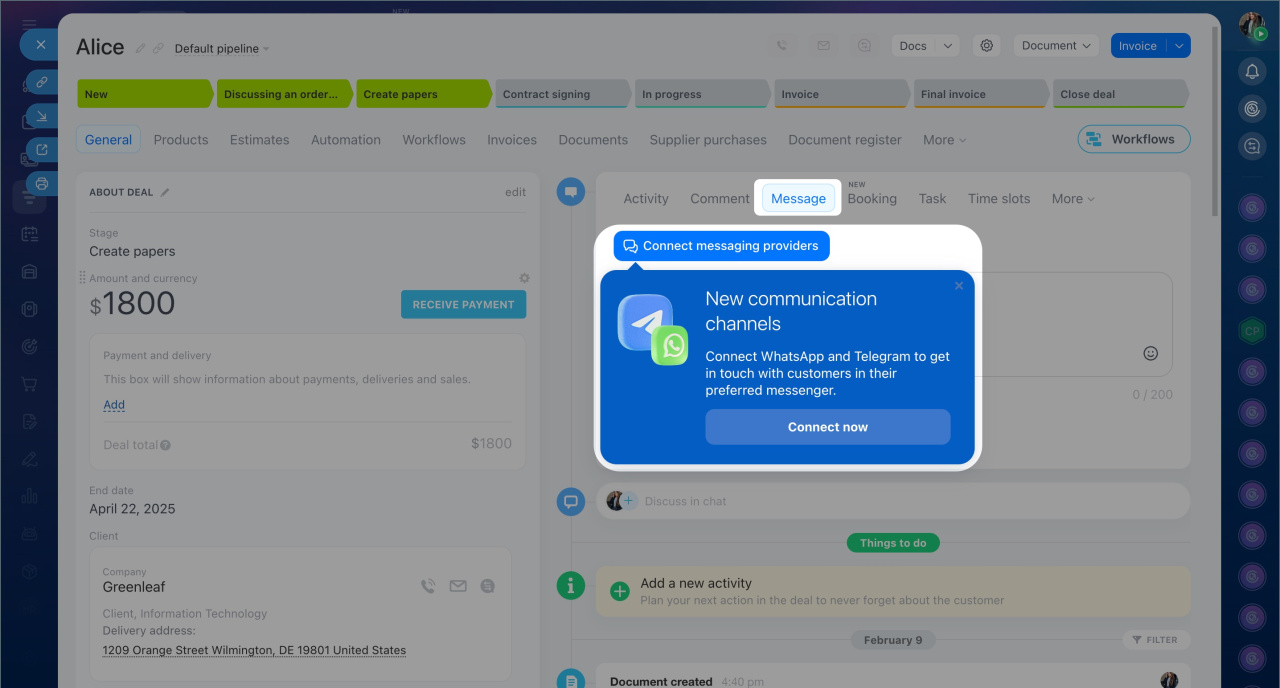The width and height of the screenshot is (1280, 688).
Task: Click the copy link icon beside deal title
Action: (x=158, y=48)
